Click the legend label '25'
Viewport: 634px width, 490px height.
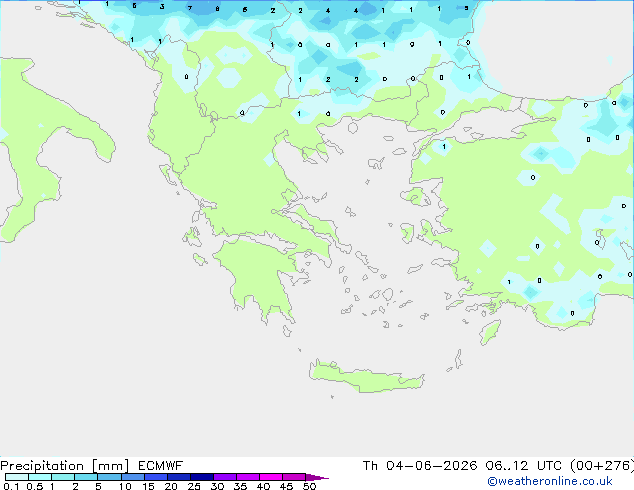194,486
